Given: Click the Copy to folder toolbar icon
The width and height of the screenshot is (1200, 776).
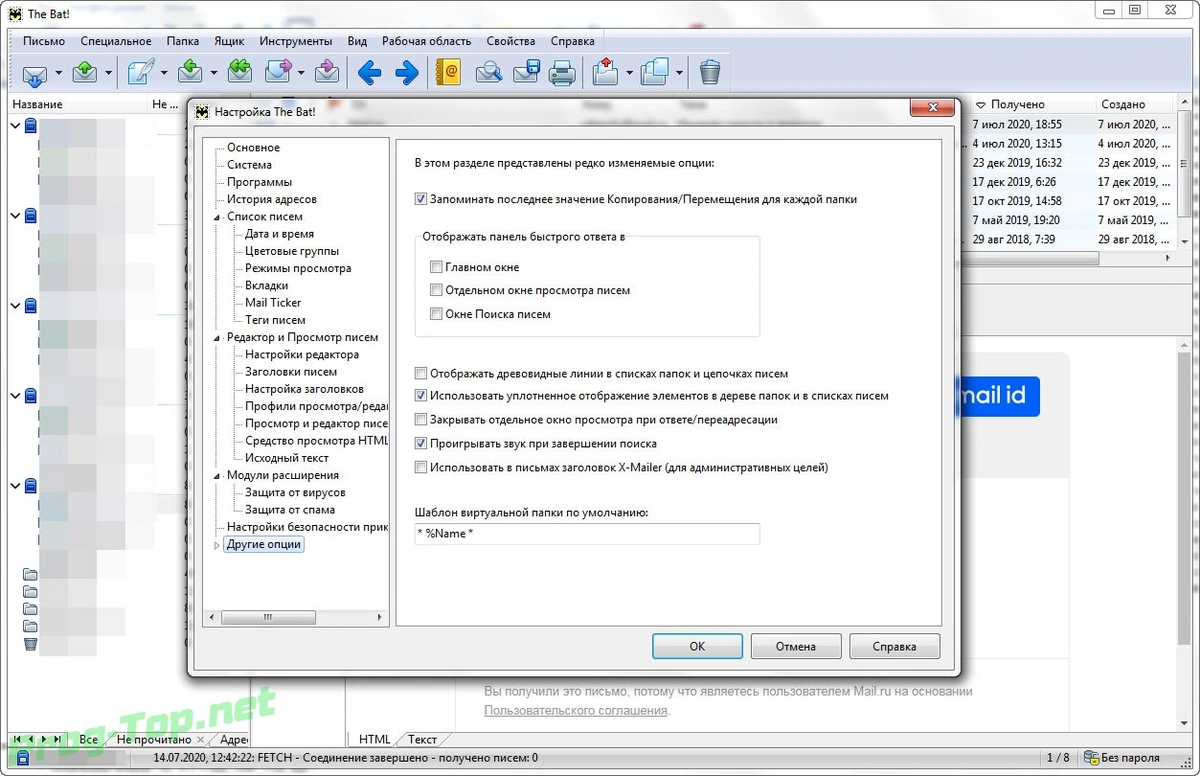Looking at the screenshot, I should (655, 73).
